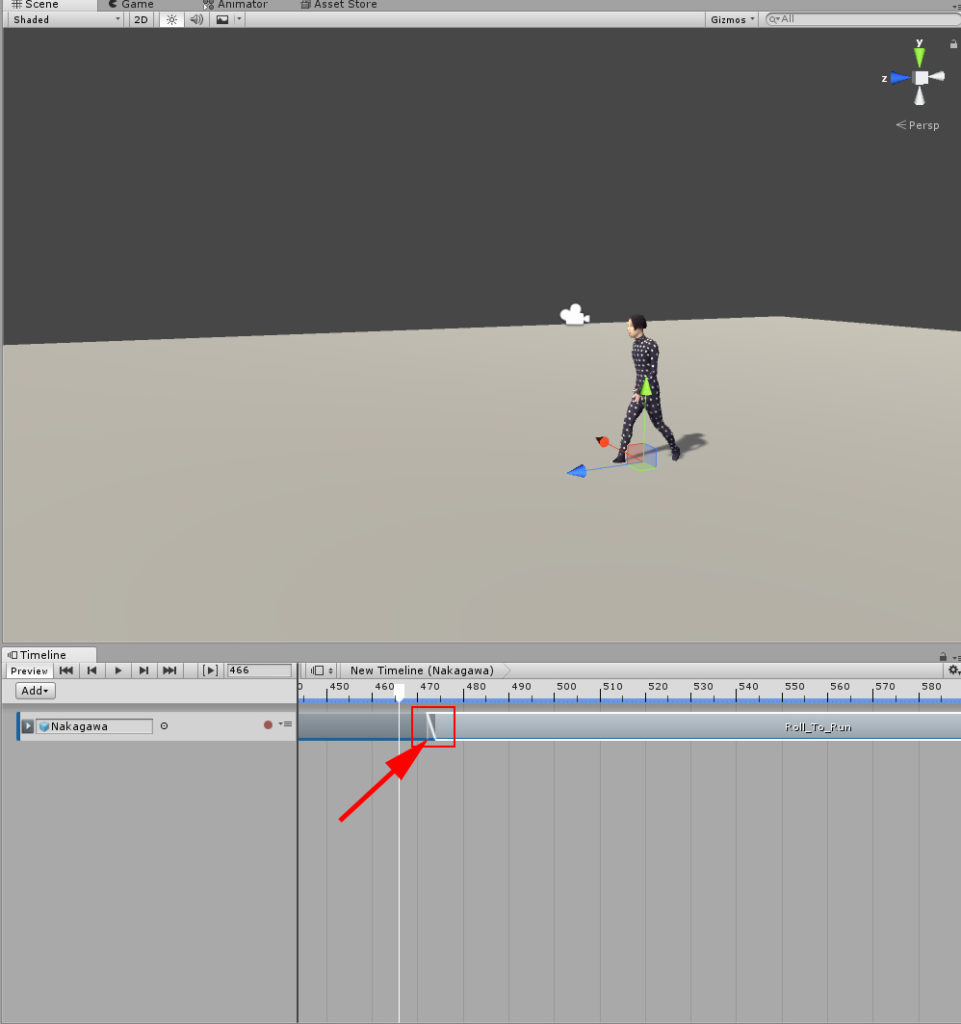Toggle scene lighting in Scene toolbar

coord(170,19)
